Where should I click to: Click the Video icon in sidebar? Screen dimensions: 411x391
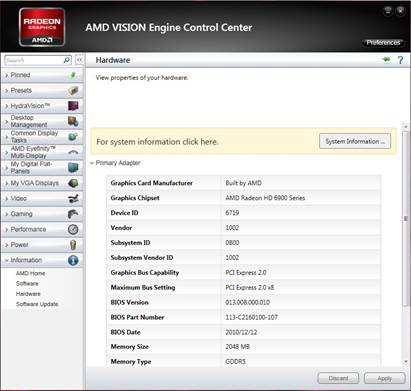[73, 198]
